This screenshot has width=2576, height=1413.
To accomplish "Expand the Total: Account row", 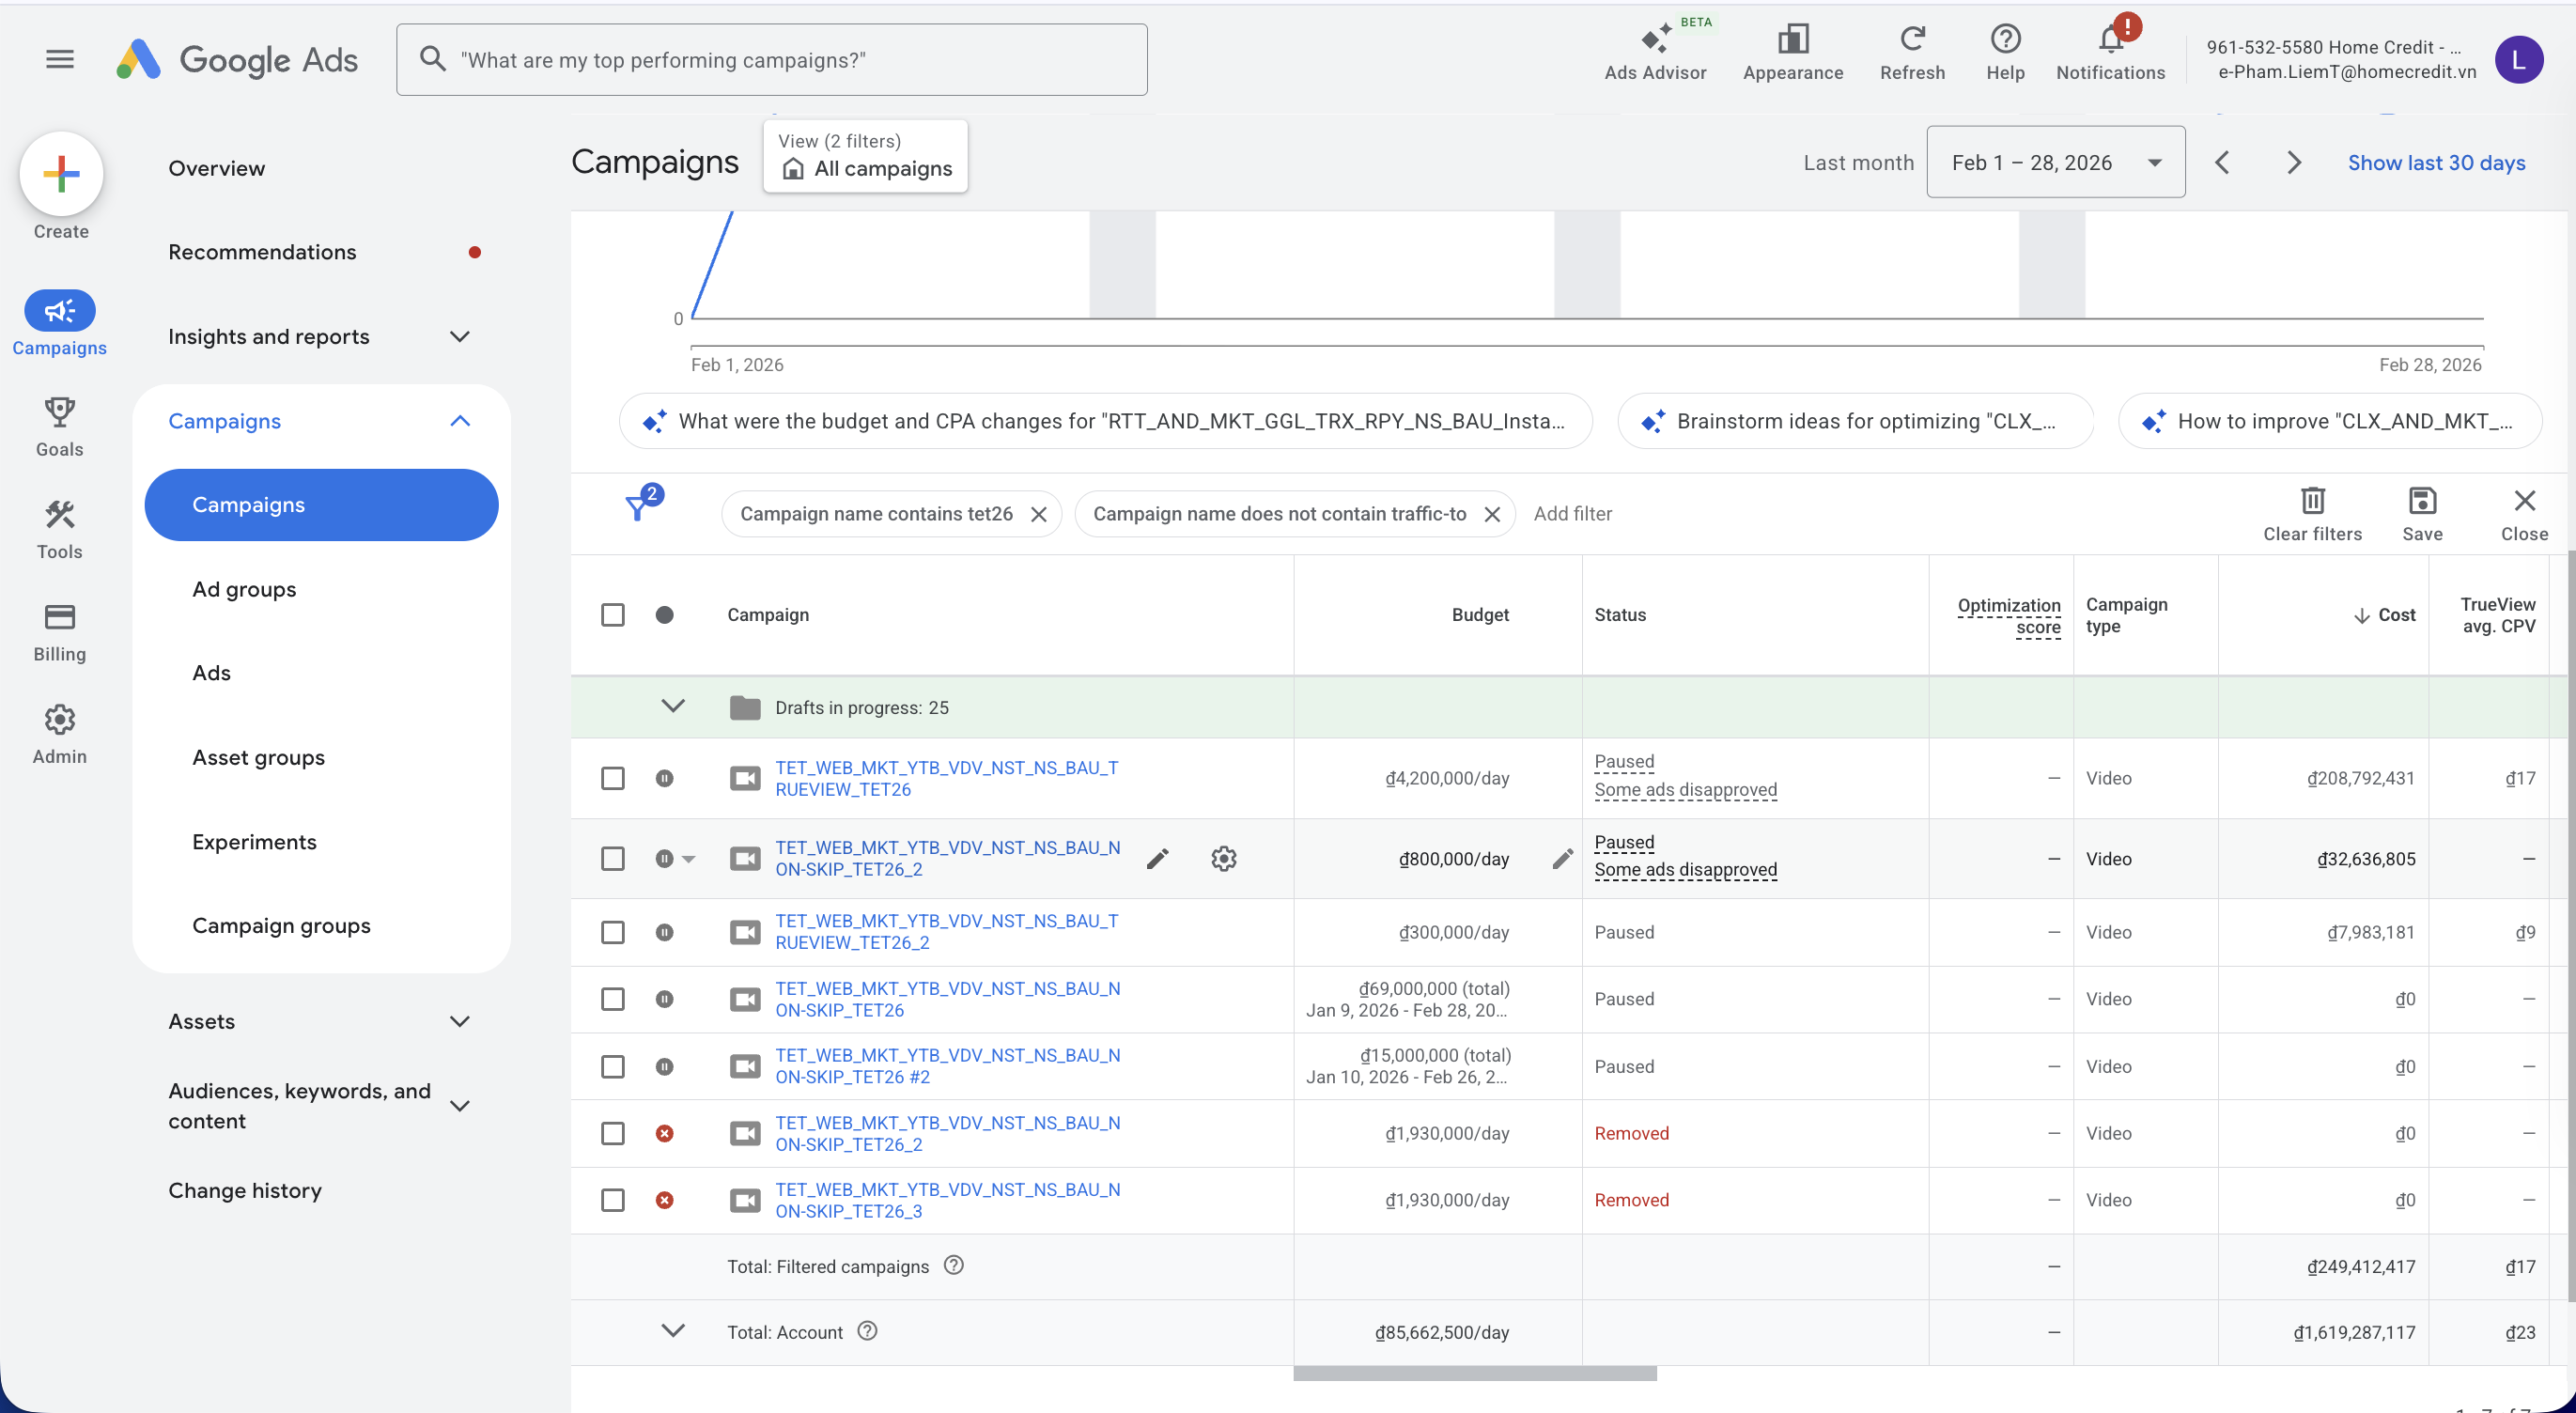I will (x=673, y=1331).
